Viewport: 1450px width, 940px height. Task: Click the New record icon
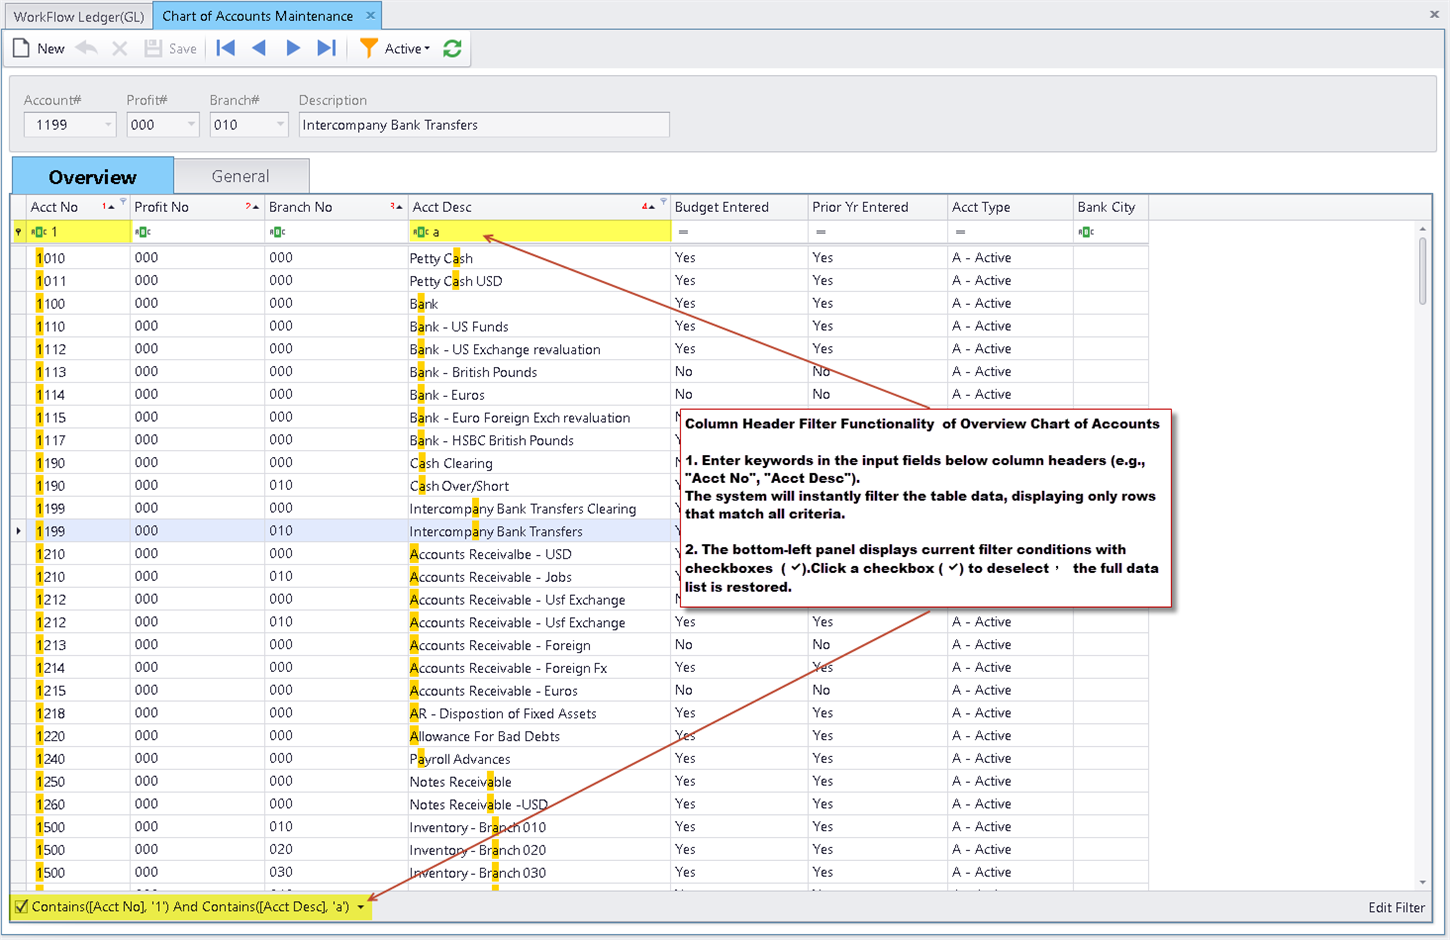tap(22, 48)
